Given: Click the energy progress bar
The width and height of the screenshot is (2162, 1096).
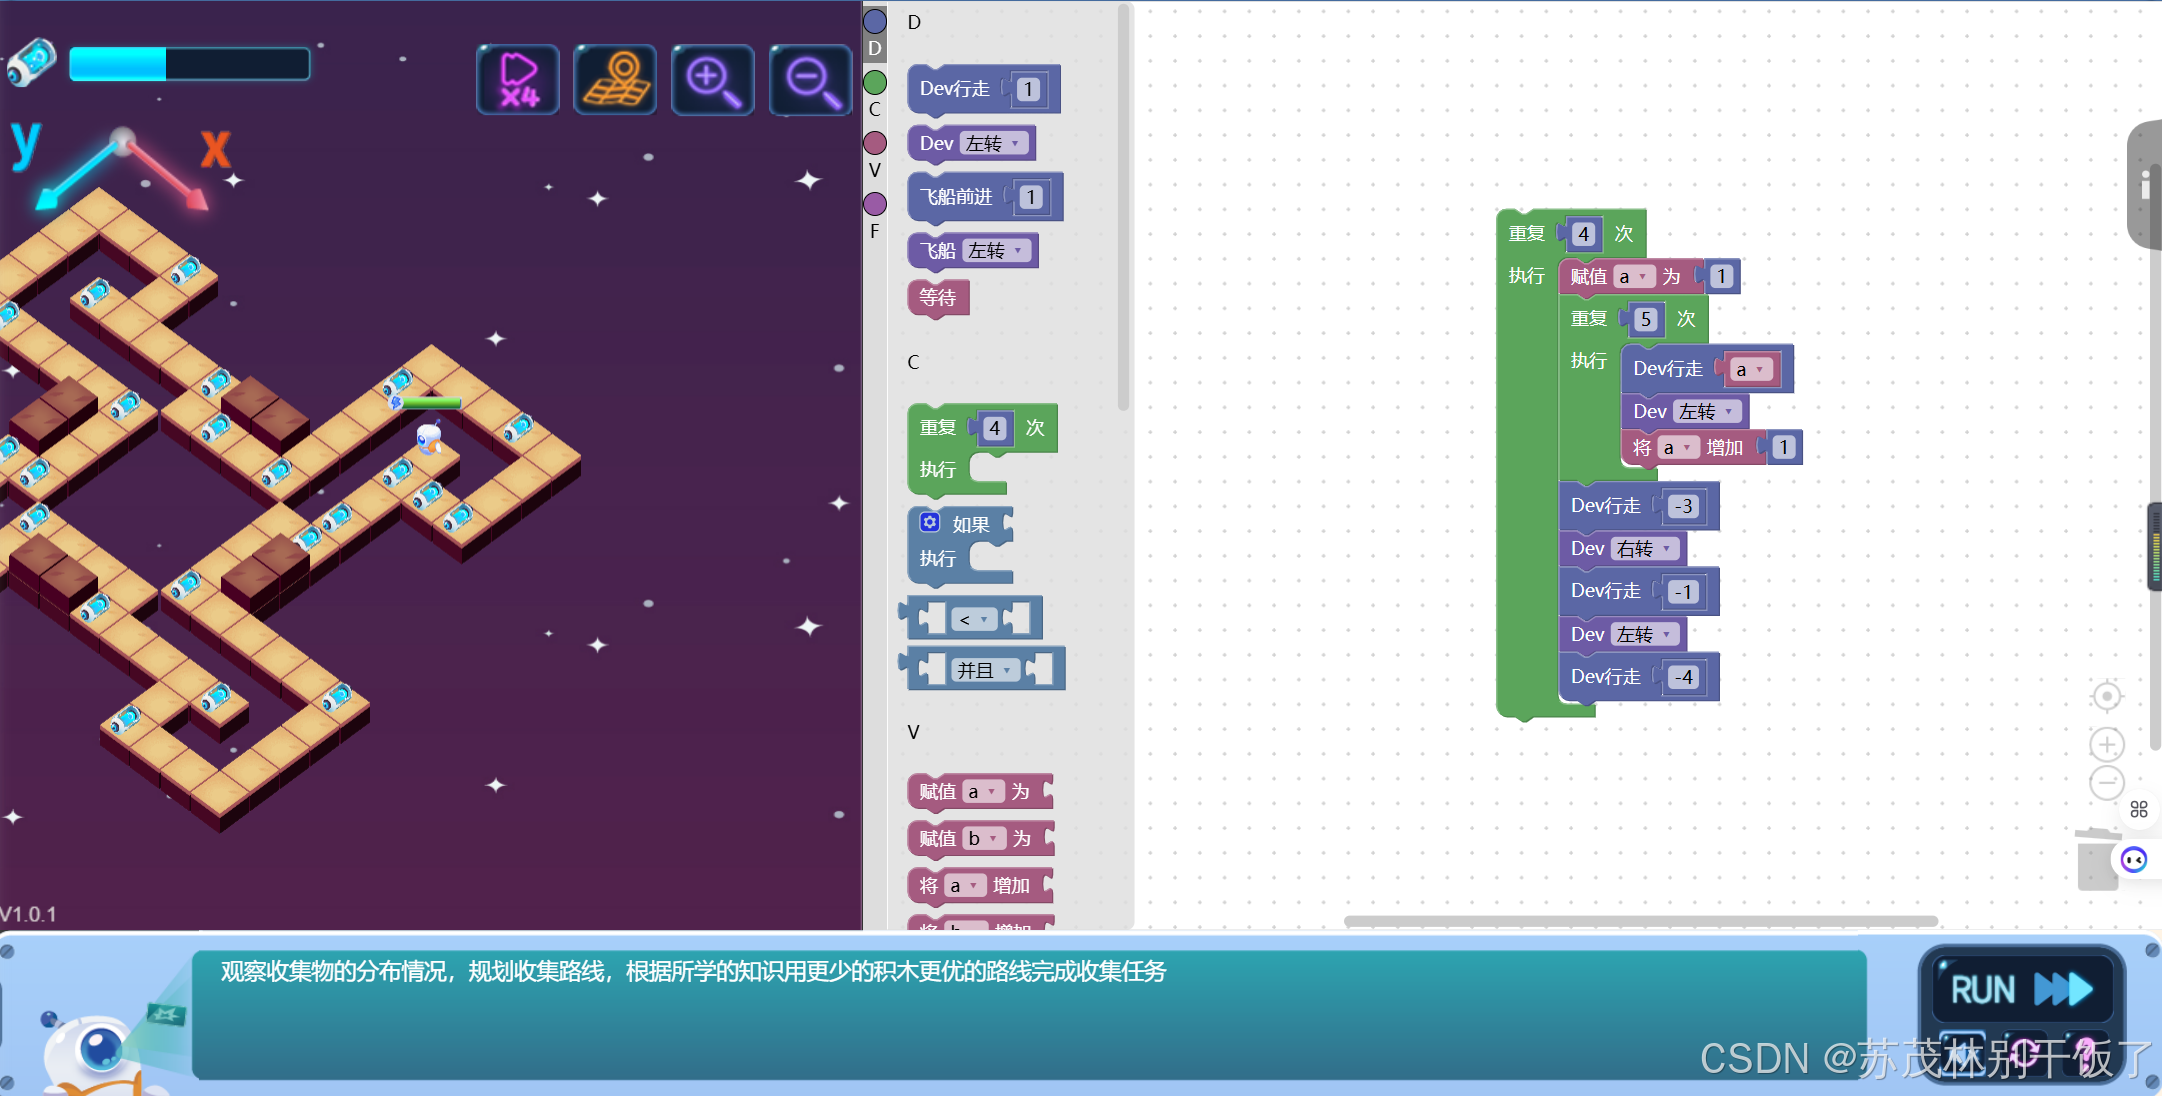Looking at the screenshot, I should [x=189, y=64].
